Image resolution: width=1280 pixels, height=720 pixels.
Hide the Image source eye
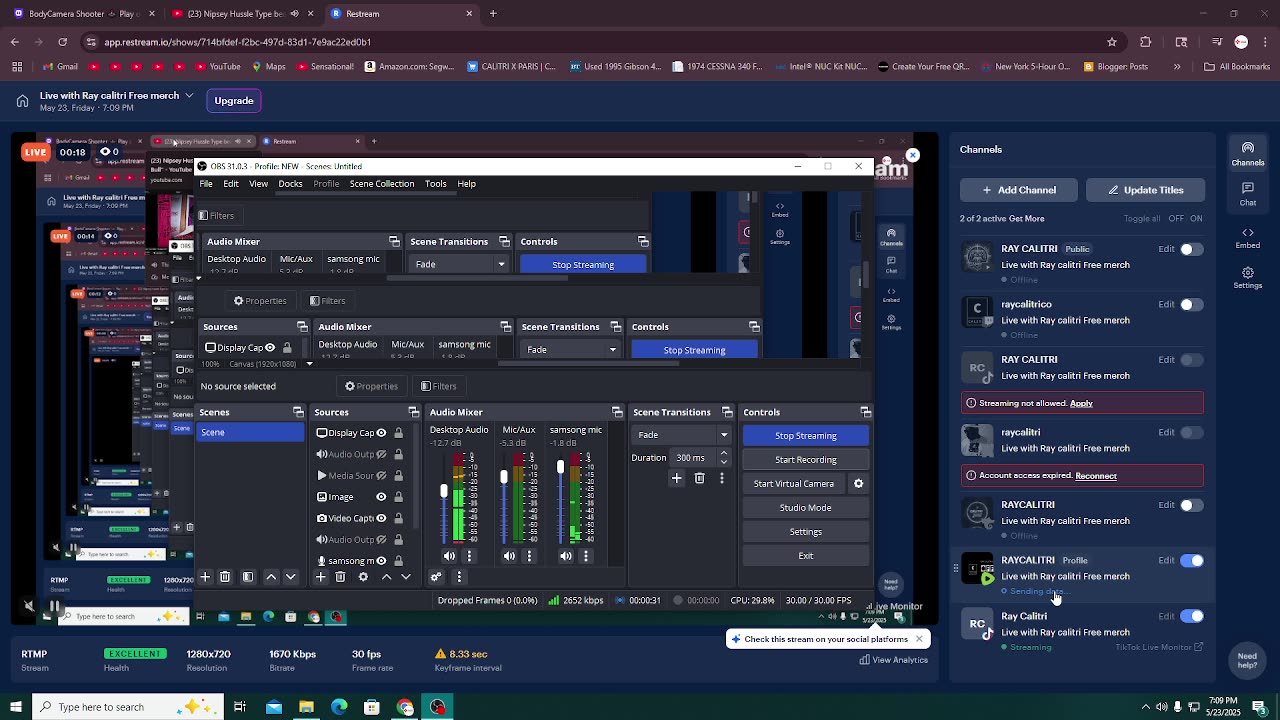click(x=381, y=497)
